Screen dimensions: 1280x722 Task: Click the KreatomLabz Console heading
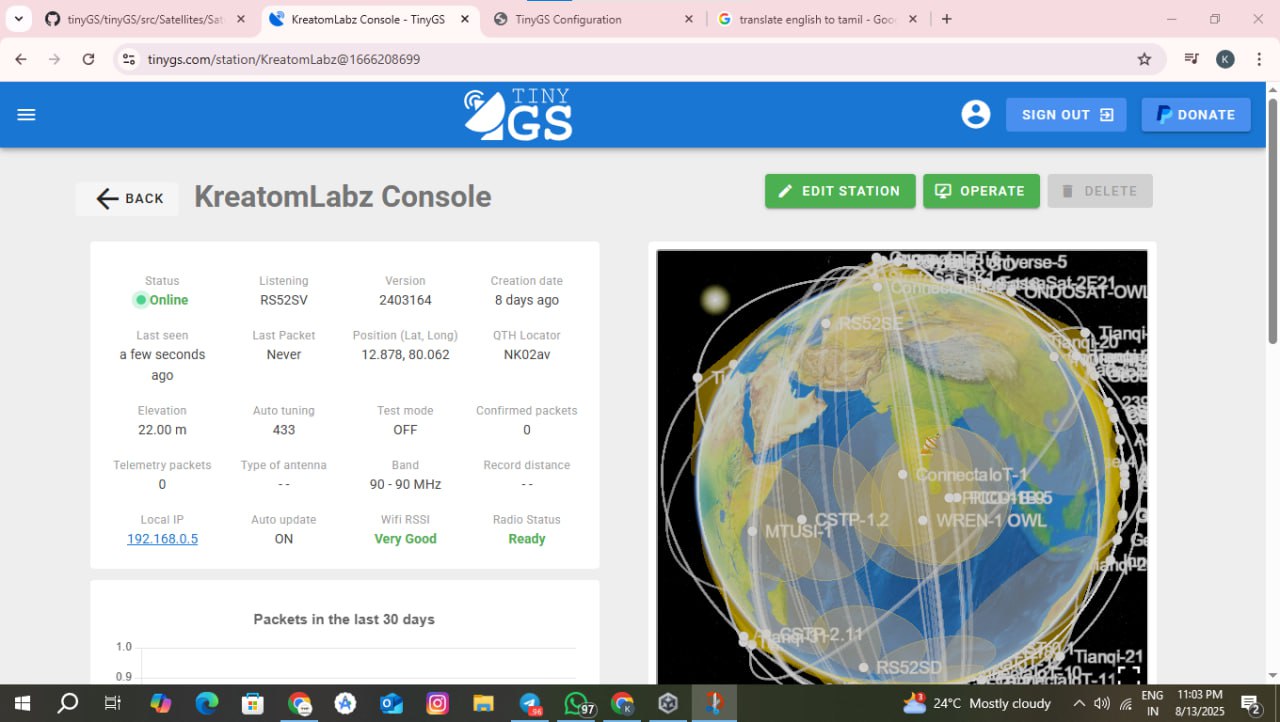point(342,197)
